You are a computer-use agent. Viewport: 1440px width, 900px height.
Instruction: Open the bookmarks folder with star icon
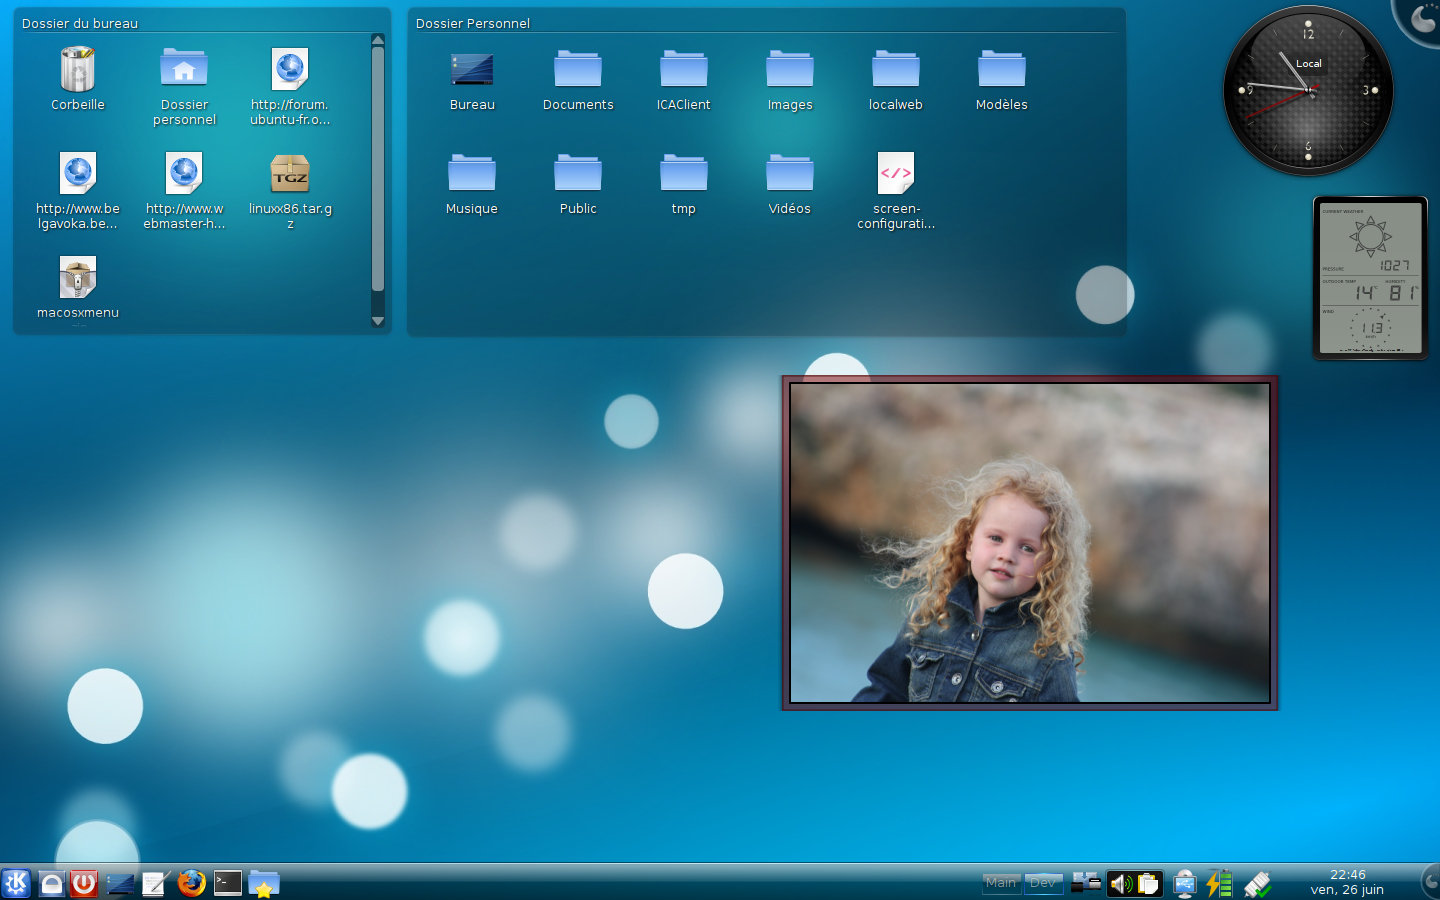pos(264,883)
